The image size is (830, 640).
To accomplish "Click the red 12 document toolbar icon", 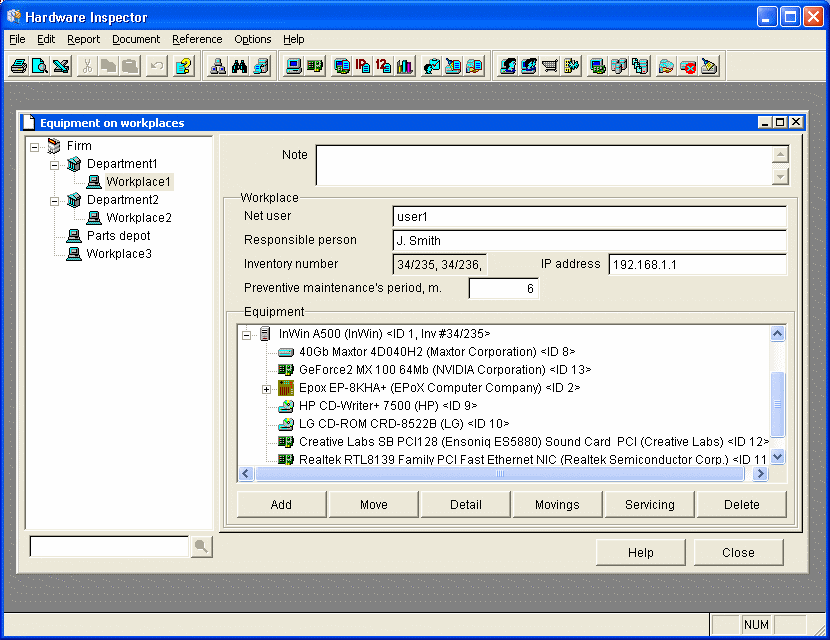I will point(384,66).
